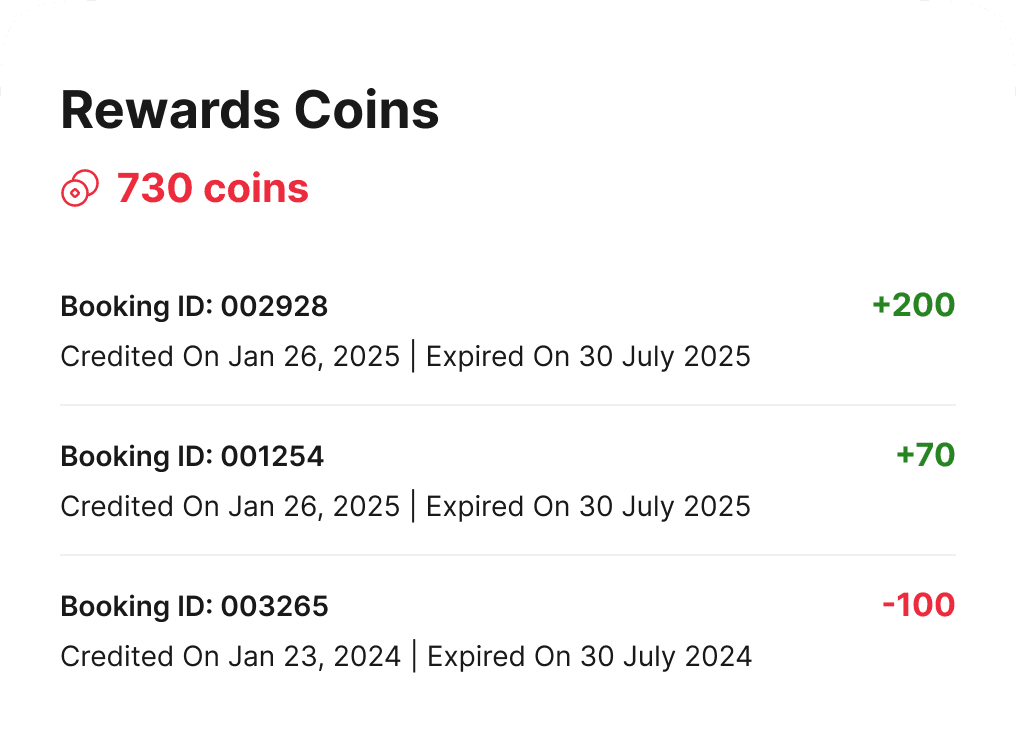This screenshot has width=1016, height=756.
Task: Click Expired On 30 July 2025 in second entry
Action: pos(588,506)
